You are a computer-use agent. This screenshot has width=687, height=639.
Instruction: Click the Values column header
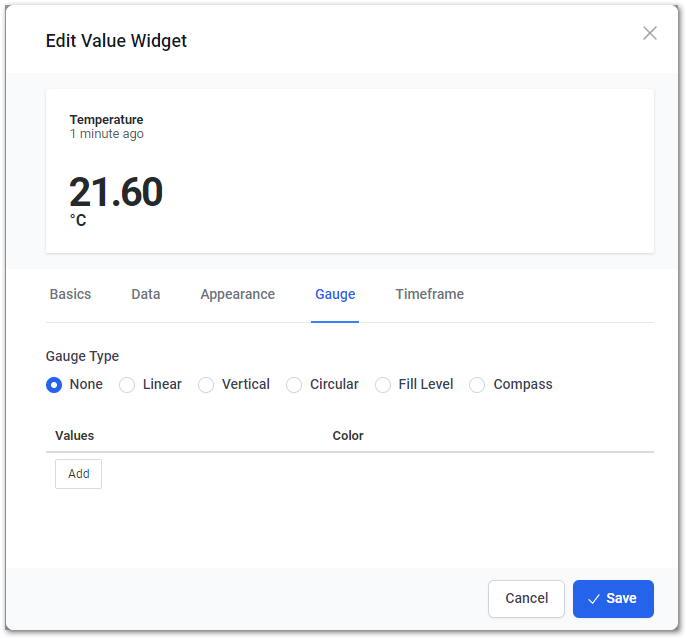pyautogui.click(x=74, y=435)
